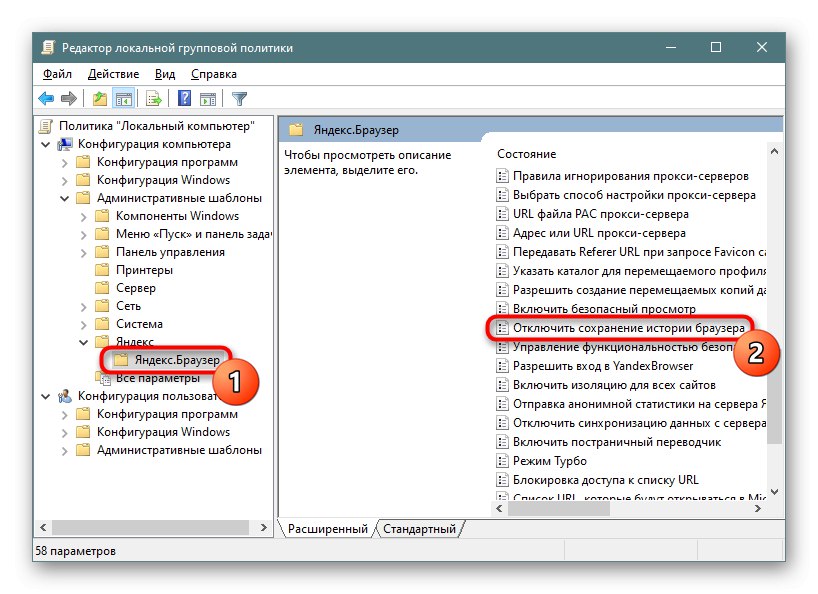Select Политика "Локальный компьютер" root

[157, 126]
